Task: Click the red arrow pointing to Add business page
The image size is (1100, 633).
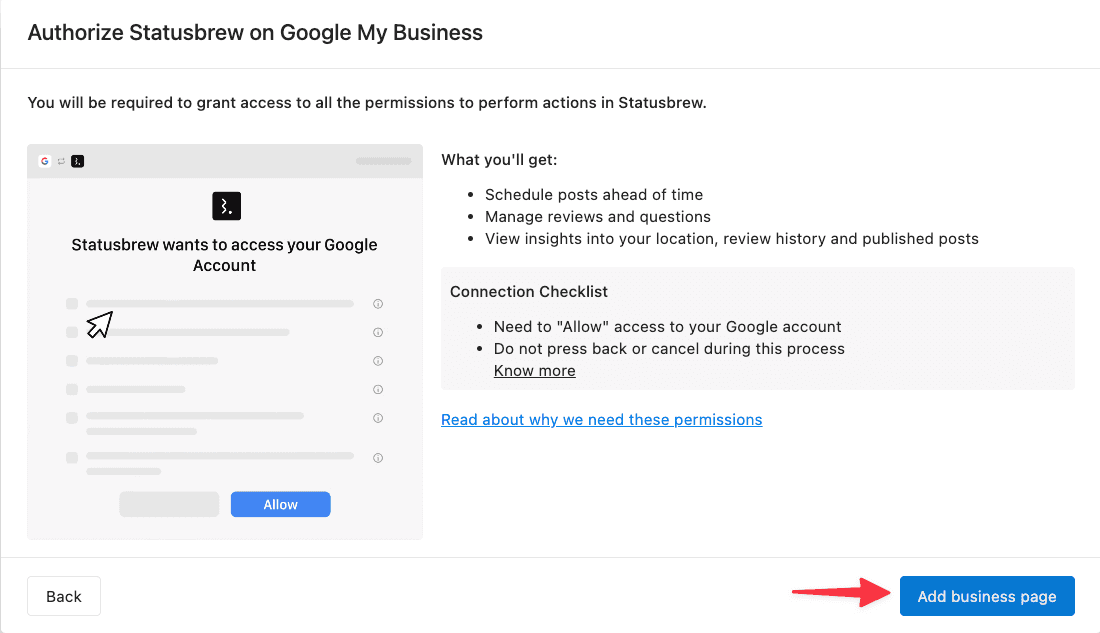Action: [841, 593]
